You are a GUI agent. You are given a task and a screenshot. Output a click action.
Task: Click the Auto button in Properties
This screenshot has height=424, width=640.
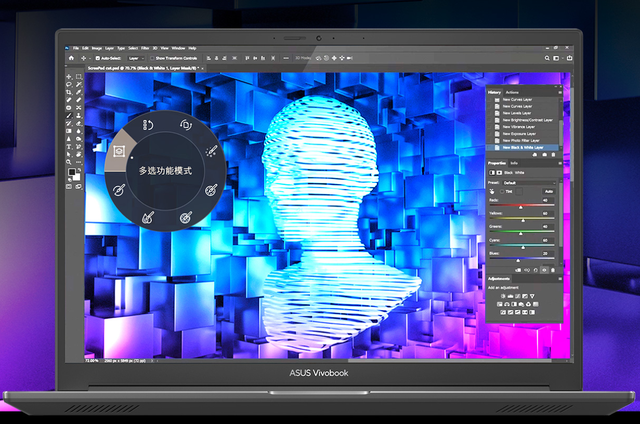point(548,192)
